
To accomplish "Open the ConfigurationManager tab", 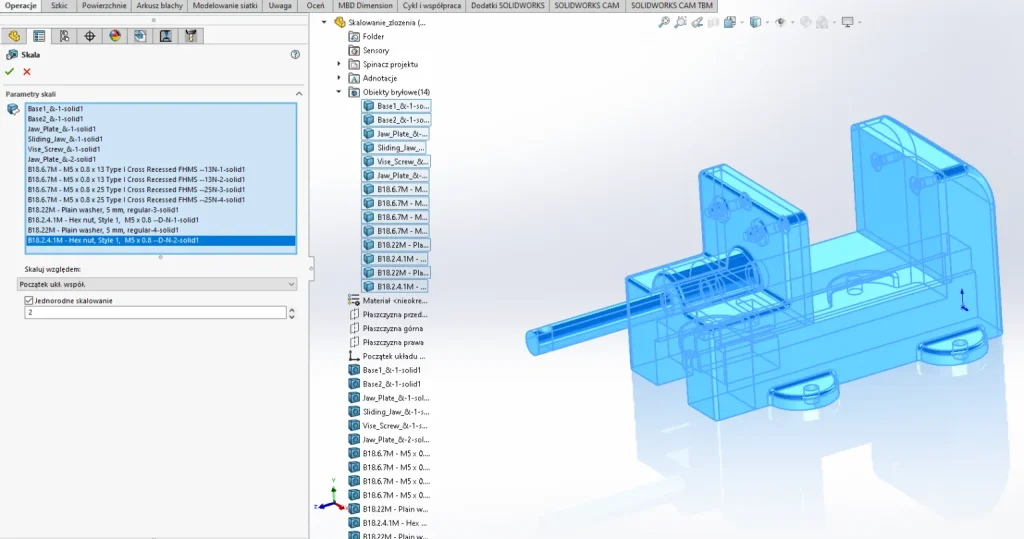I will [64, 36].
